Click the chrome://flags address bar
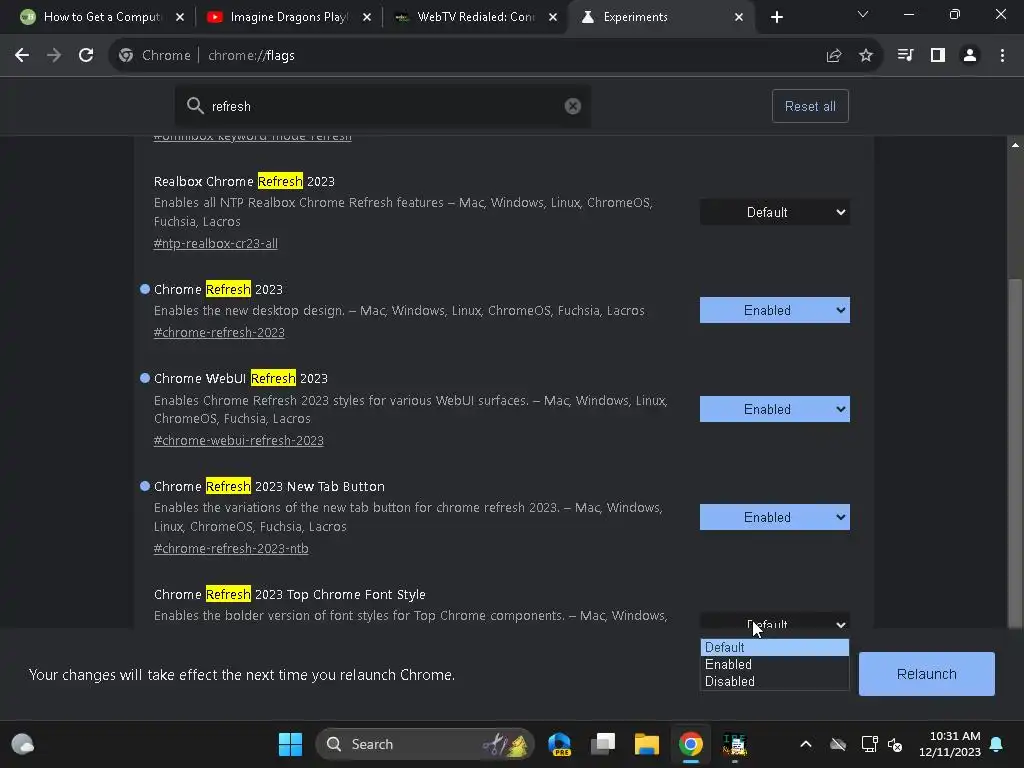This screenshot has width=1024, height=768. coord(496,56)
